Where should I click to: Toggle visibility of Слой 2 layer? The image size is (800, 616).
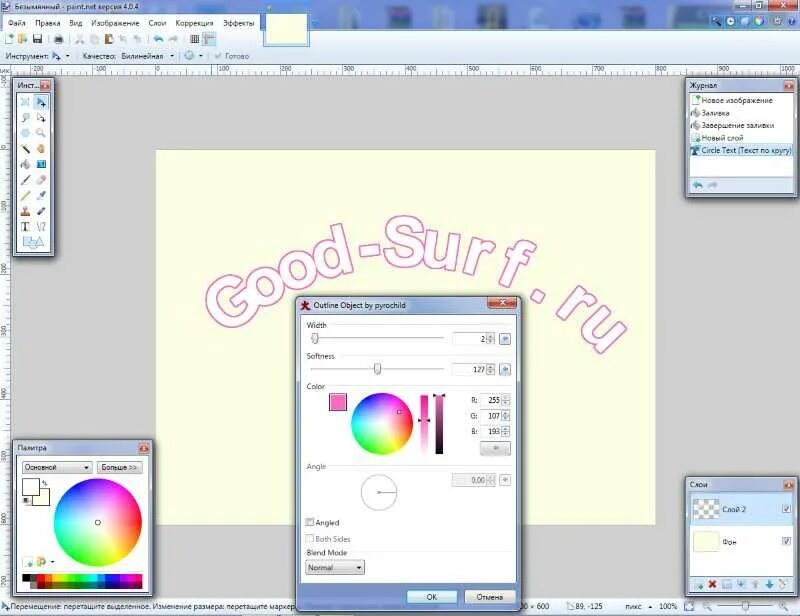[786, 509]
